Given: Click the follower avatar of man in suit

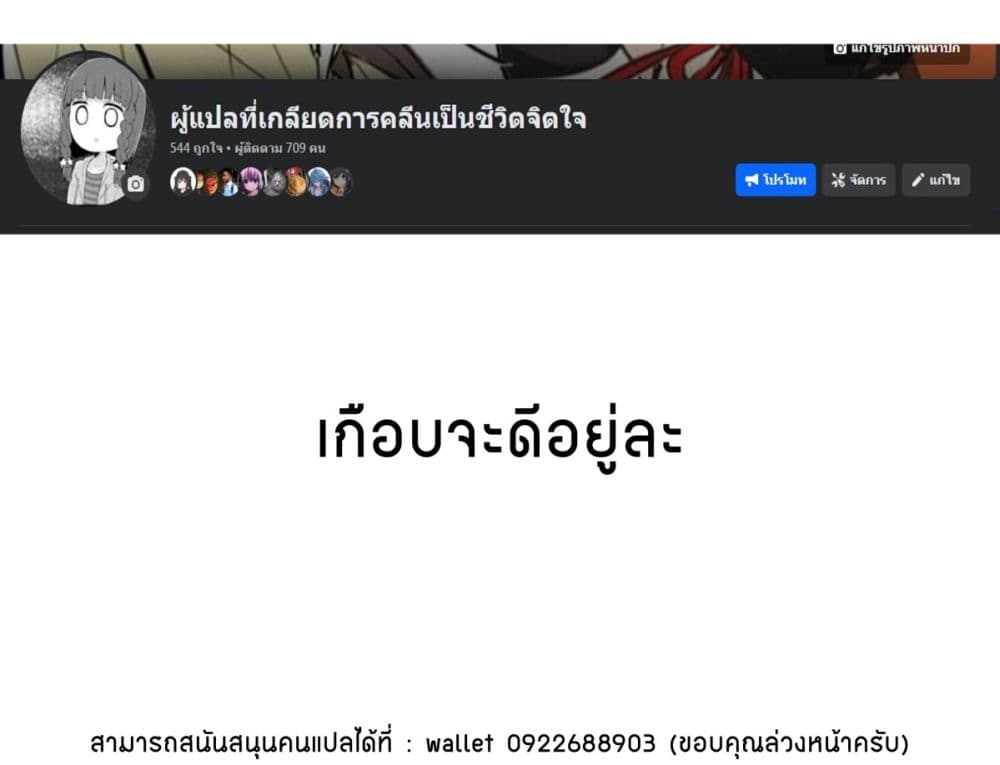Looking at the screenshot, I should click(228, 182).
